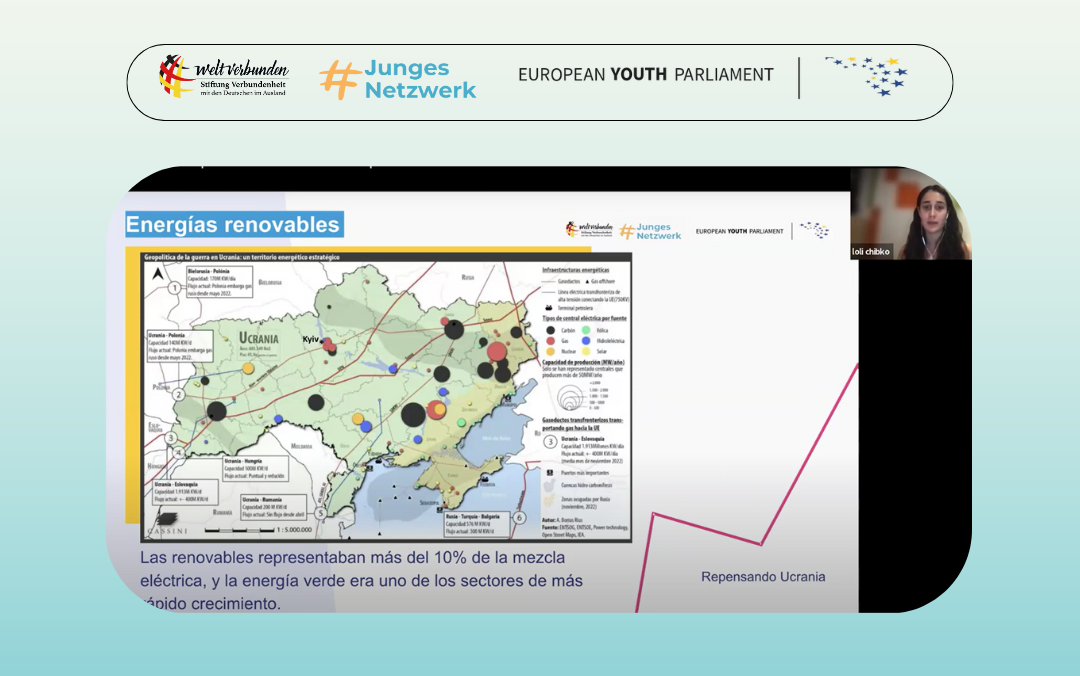Click the Zonas ocupadas por Rusia legend entry
The height and width of the screenshot is (676, 1080).
[577, 503]
